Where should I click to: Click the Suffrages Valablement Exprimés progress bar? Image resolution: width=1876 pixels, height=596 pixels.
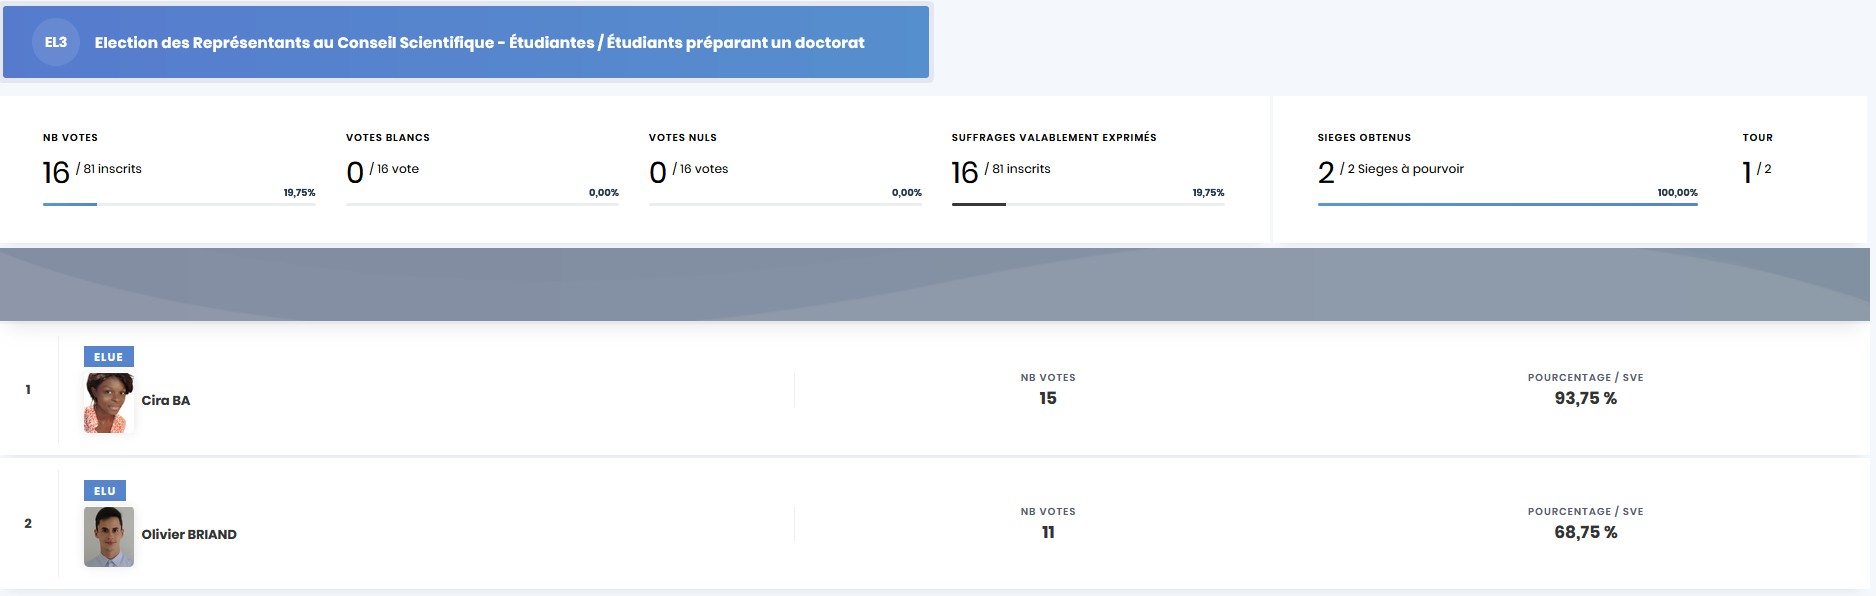1088,204
